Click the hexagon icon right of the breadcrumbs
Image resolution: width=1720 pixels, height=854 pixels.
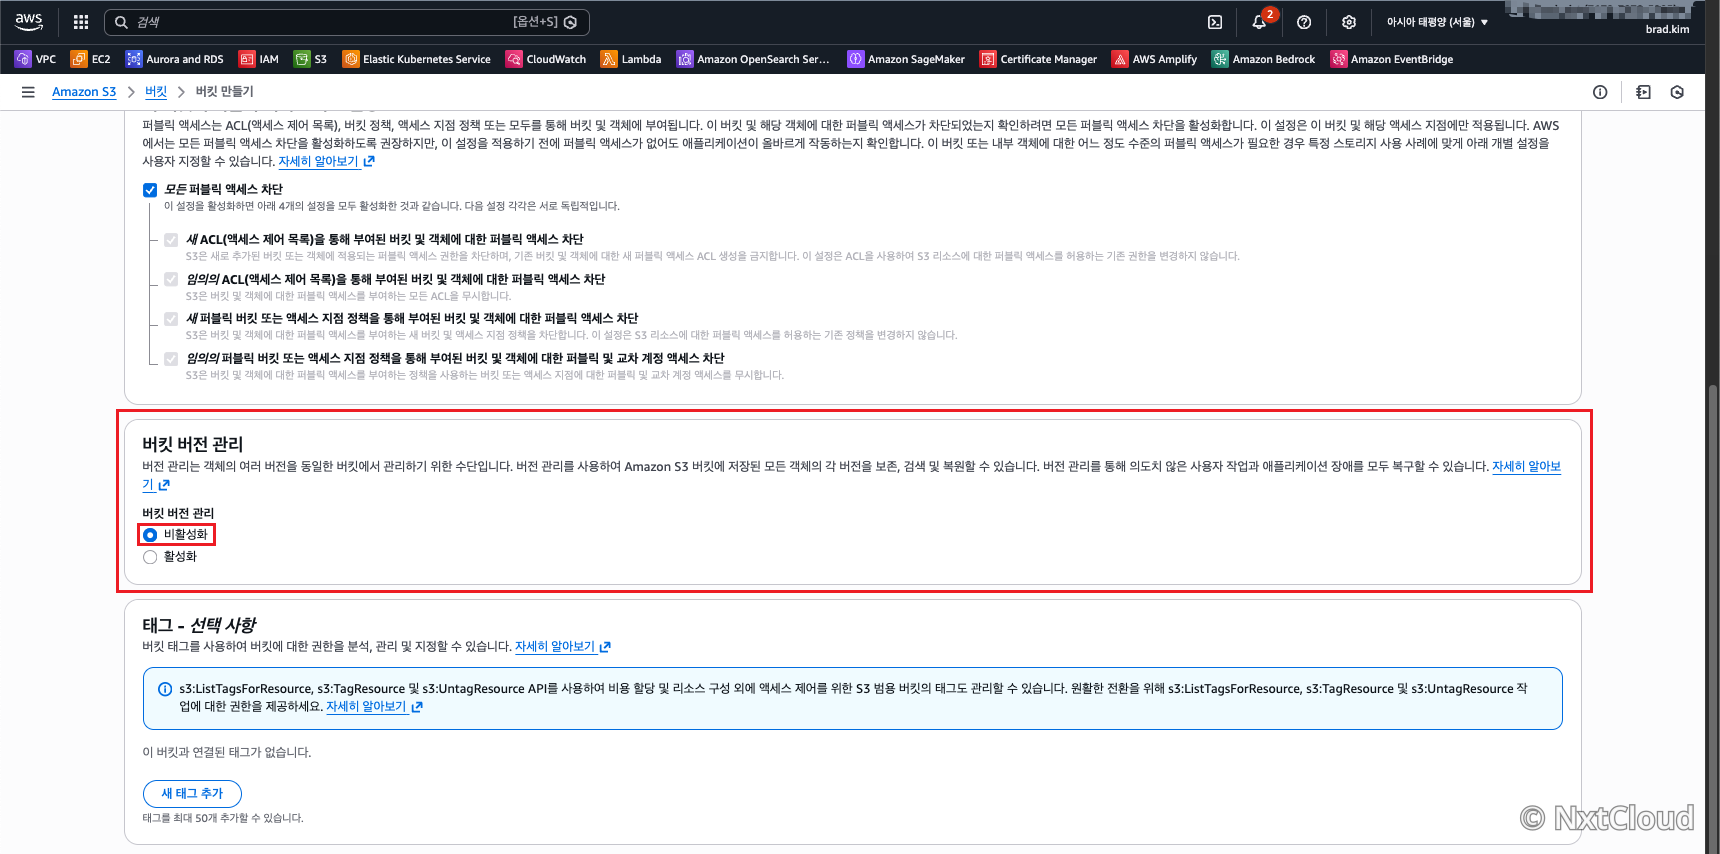point(1677,92)
